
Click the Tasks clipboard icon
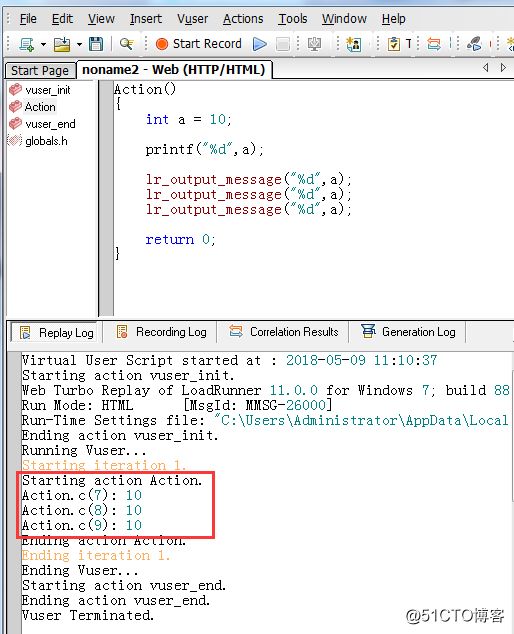click(x=393, y=44)
